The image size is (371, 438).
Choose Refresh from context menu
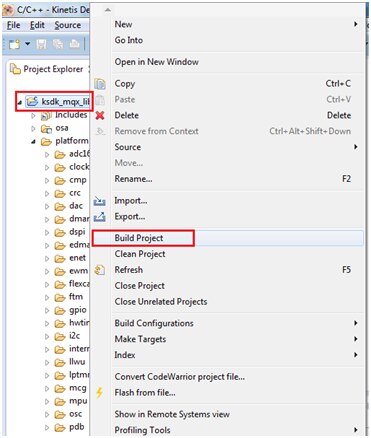[227, 270]
